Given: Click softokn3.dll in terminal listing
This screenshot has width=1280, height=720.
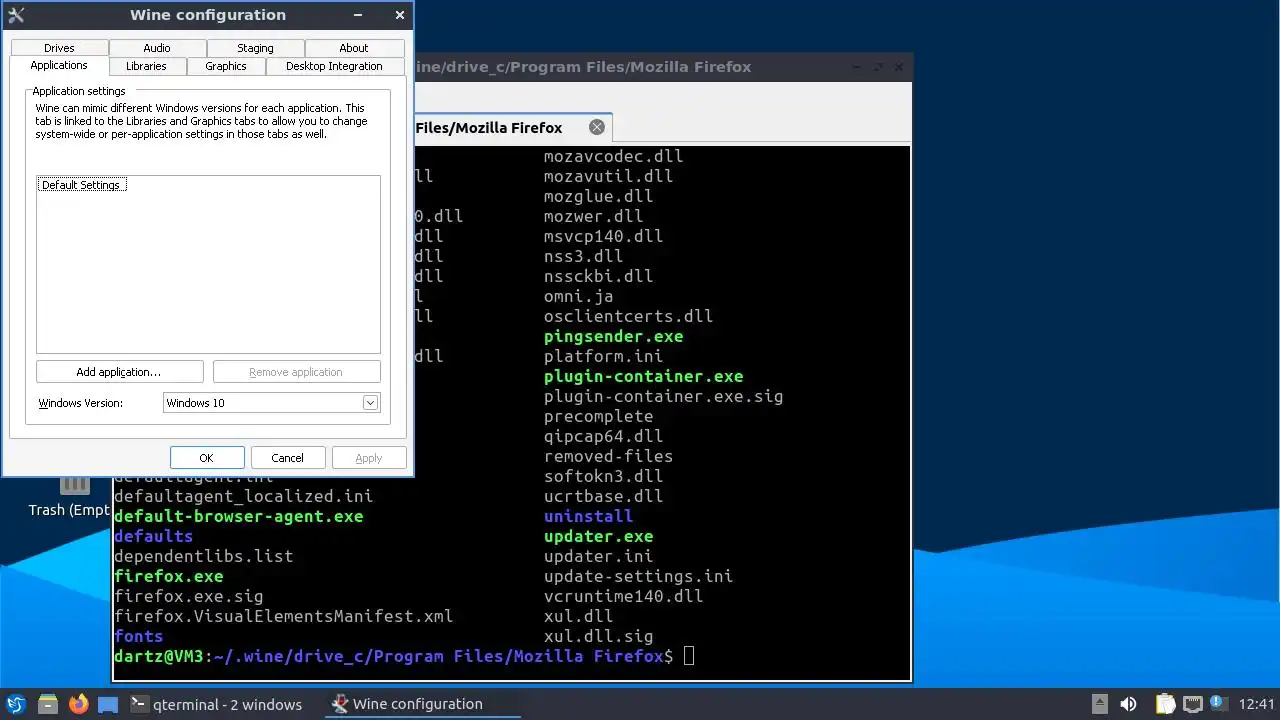Looking at the screenshot, I should coord(604,476).
